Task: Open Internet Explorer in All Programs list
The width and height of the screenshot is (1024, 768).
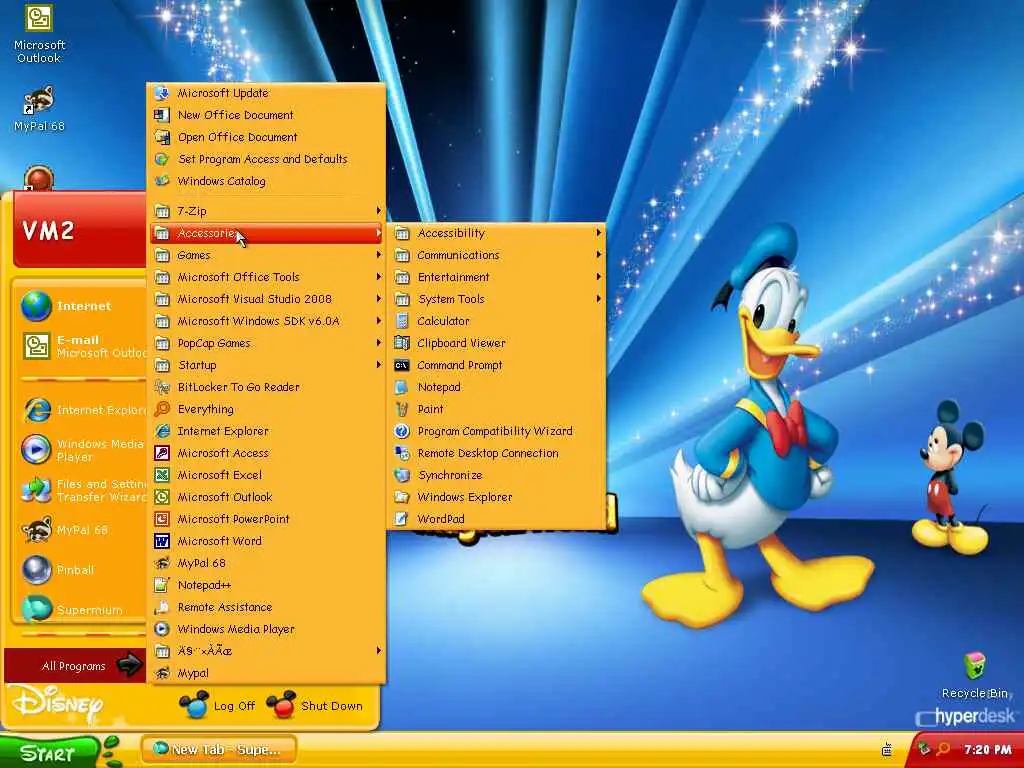Action: tap(266, 431)
